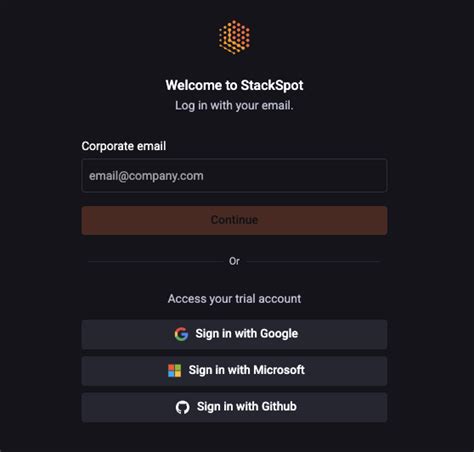Click the divider line left of Or
This screenshot has height=452, width=474.
tap(155, 262)
